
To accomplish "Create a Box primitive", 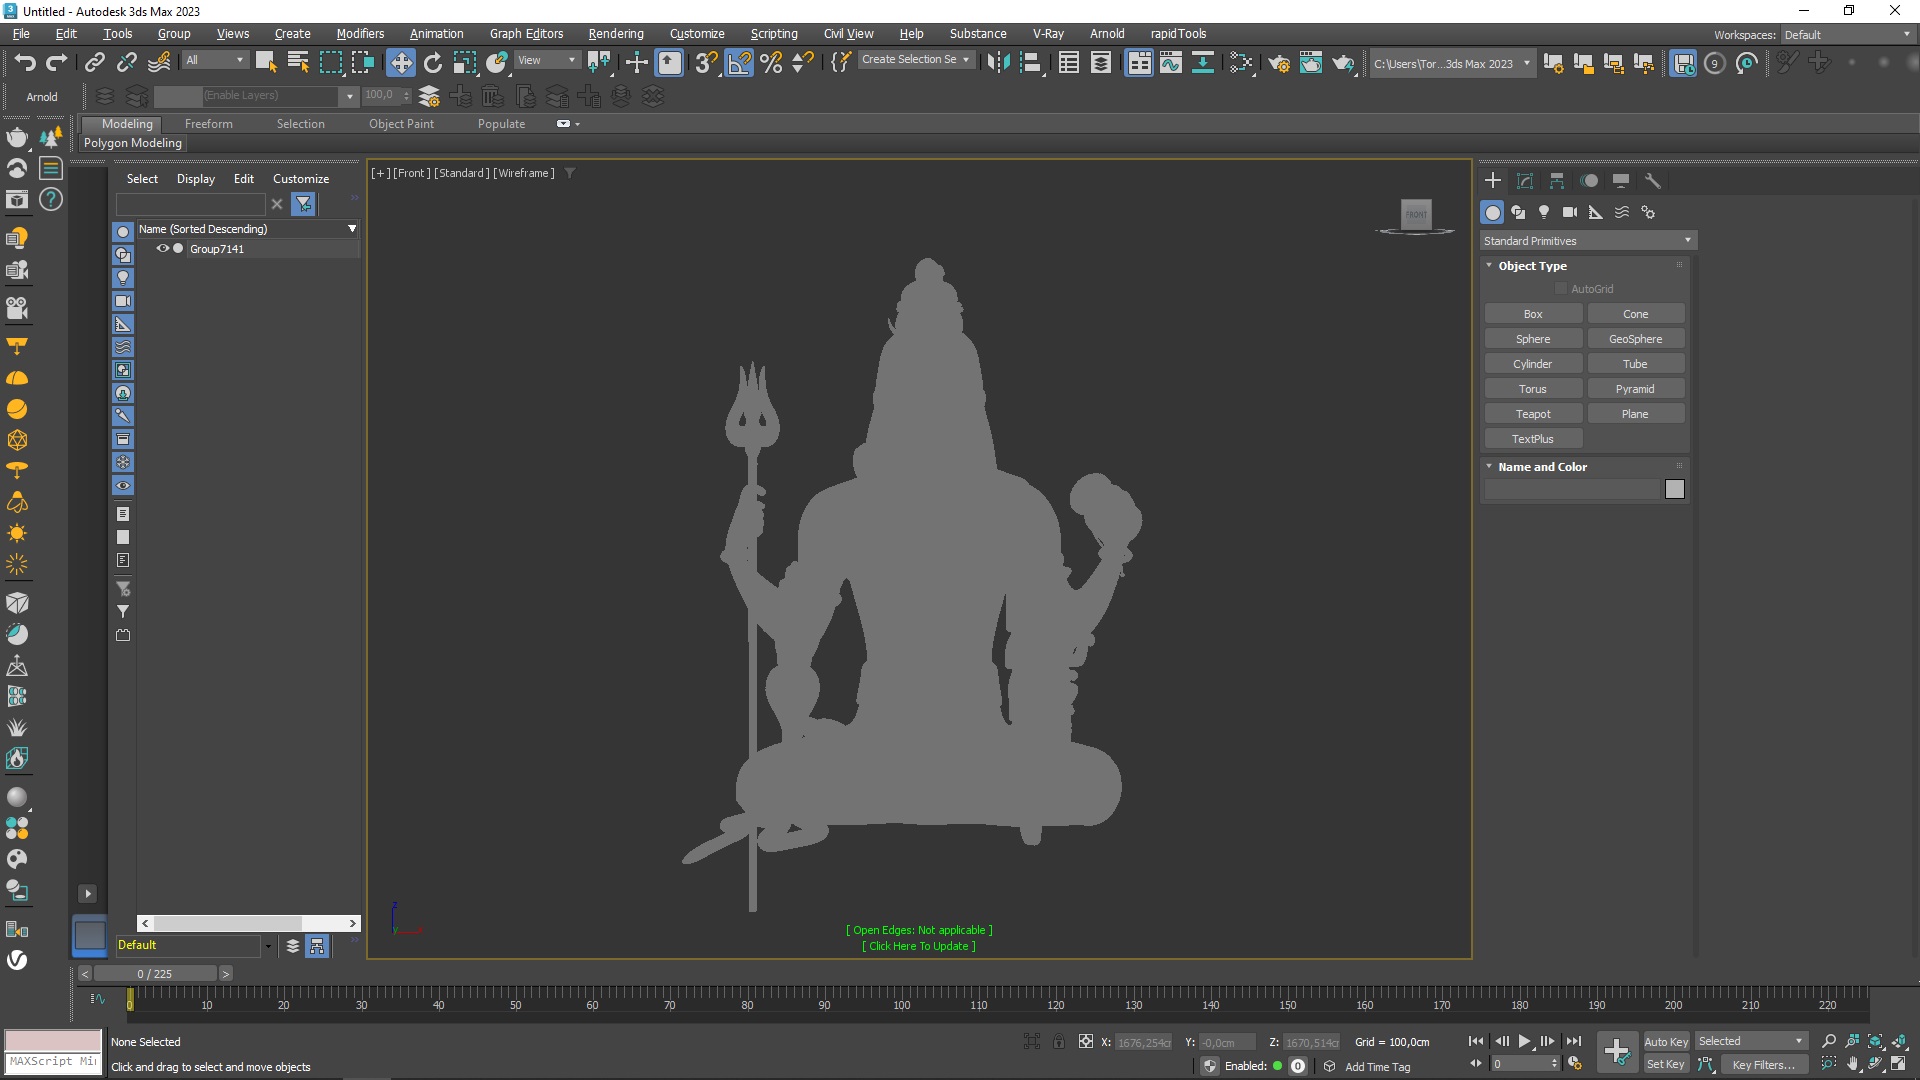I will [1533, 314].
